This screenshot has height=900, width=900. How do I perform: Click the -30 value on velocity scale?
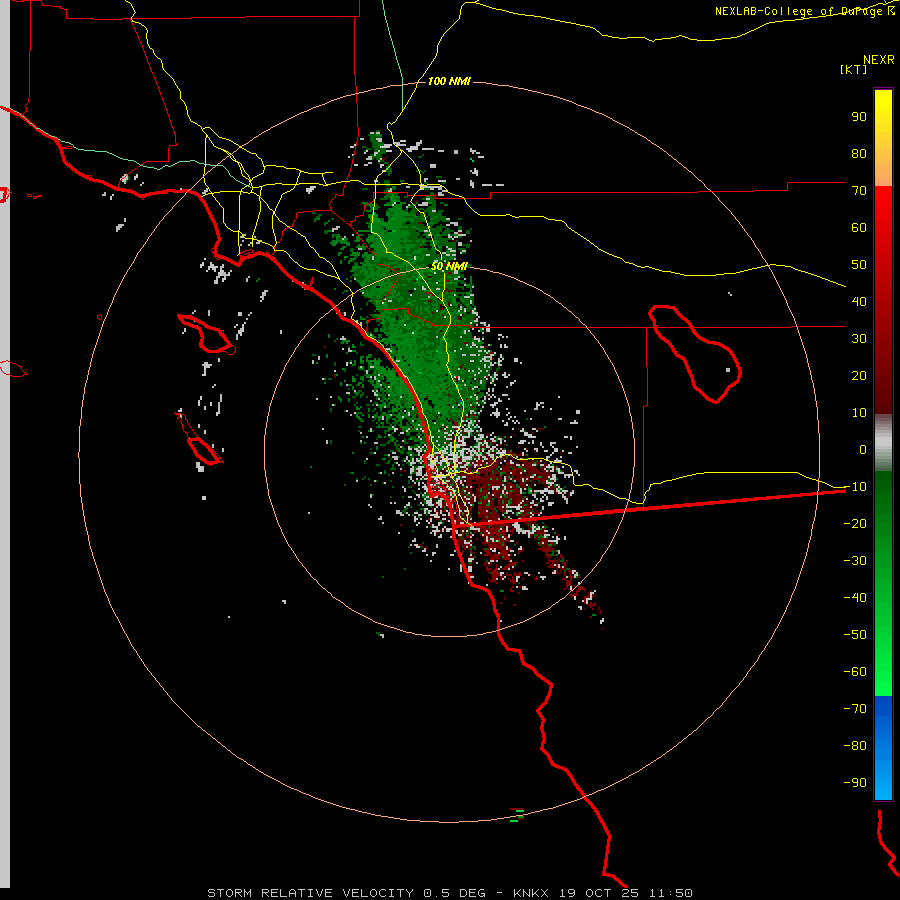click(x=855, y=561)
